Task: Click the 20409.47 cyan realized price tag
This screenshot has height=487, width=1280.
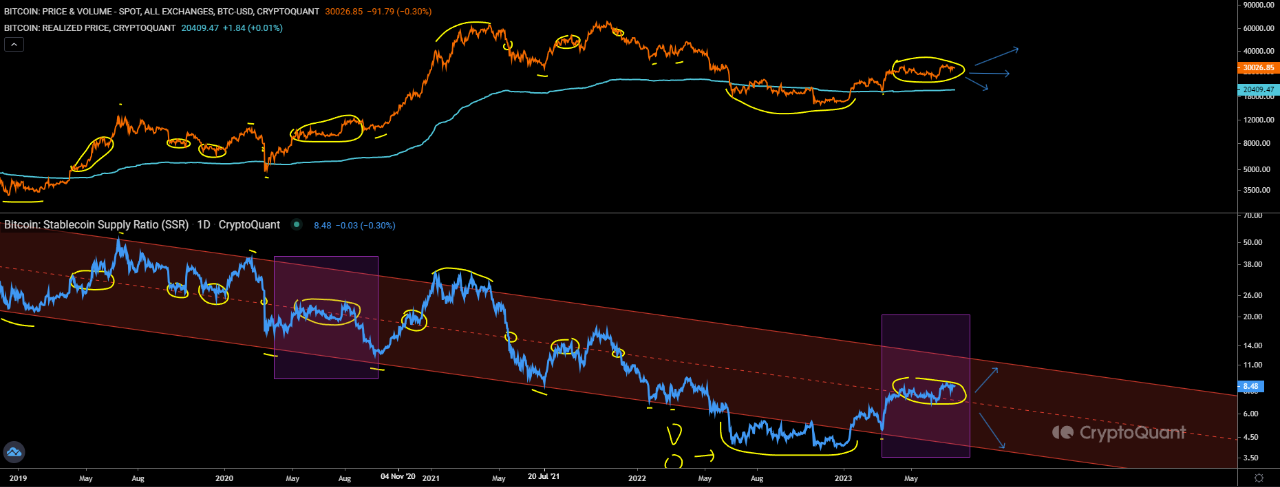Action: click(x=1258, y=90)
